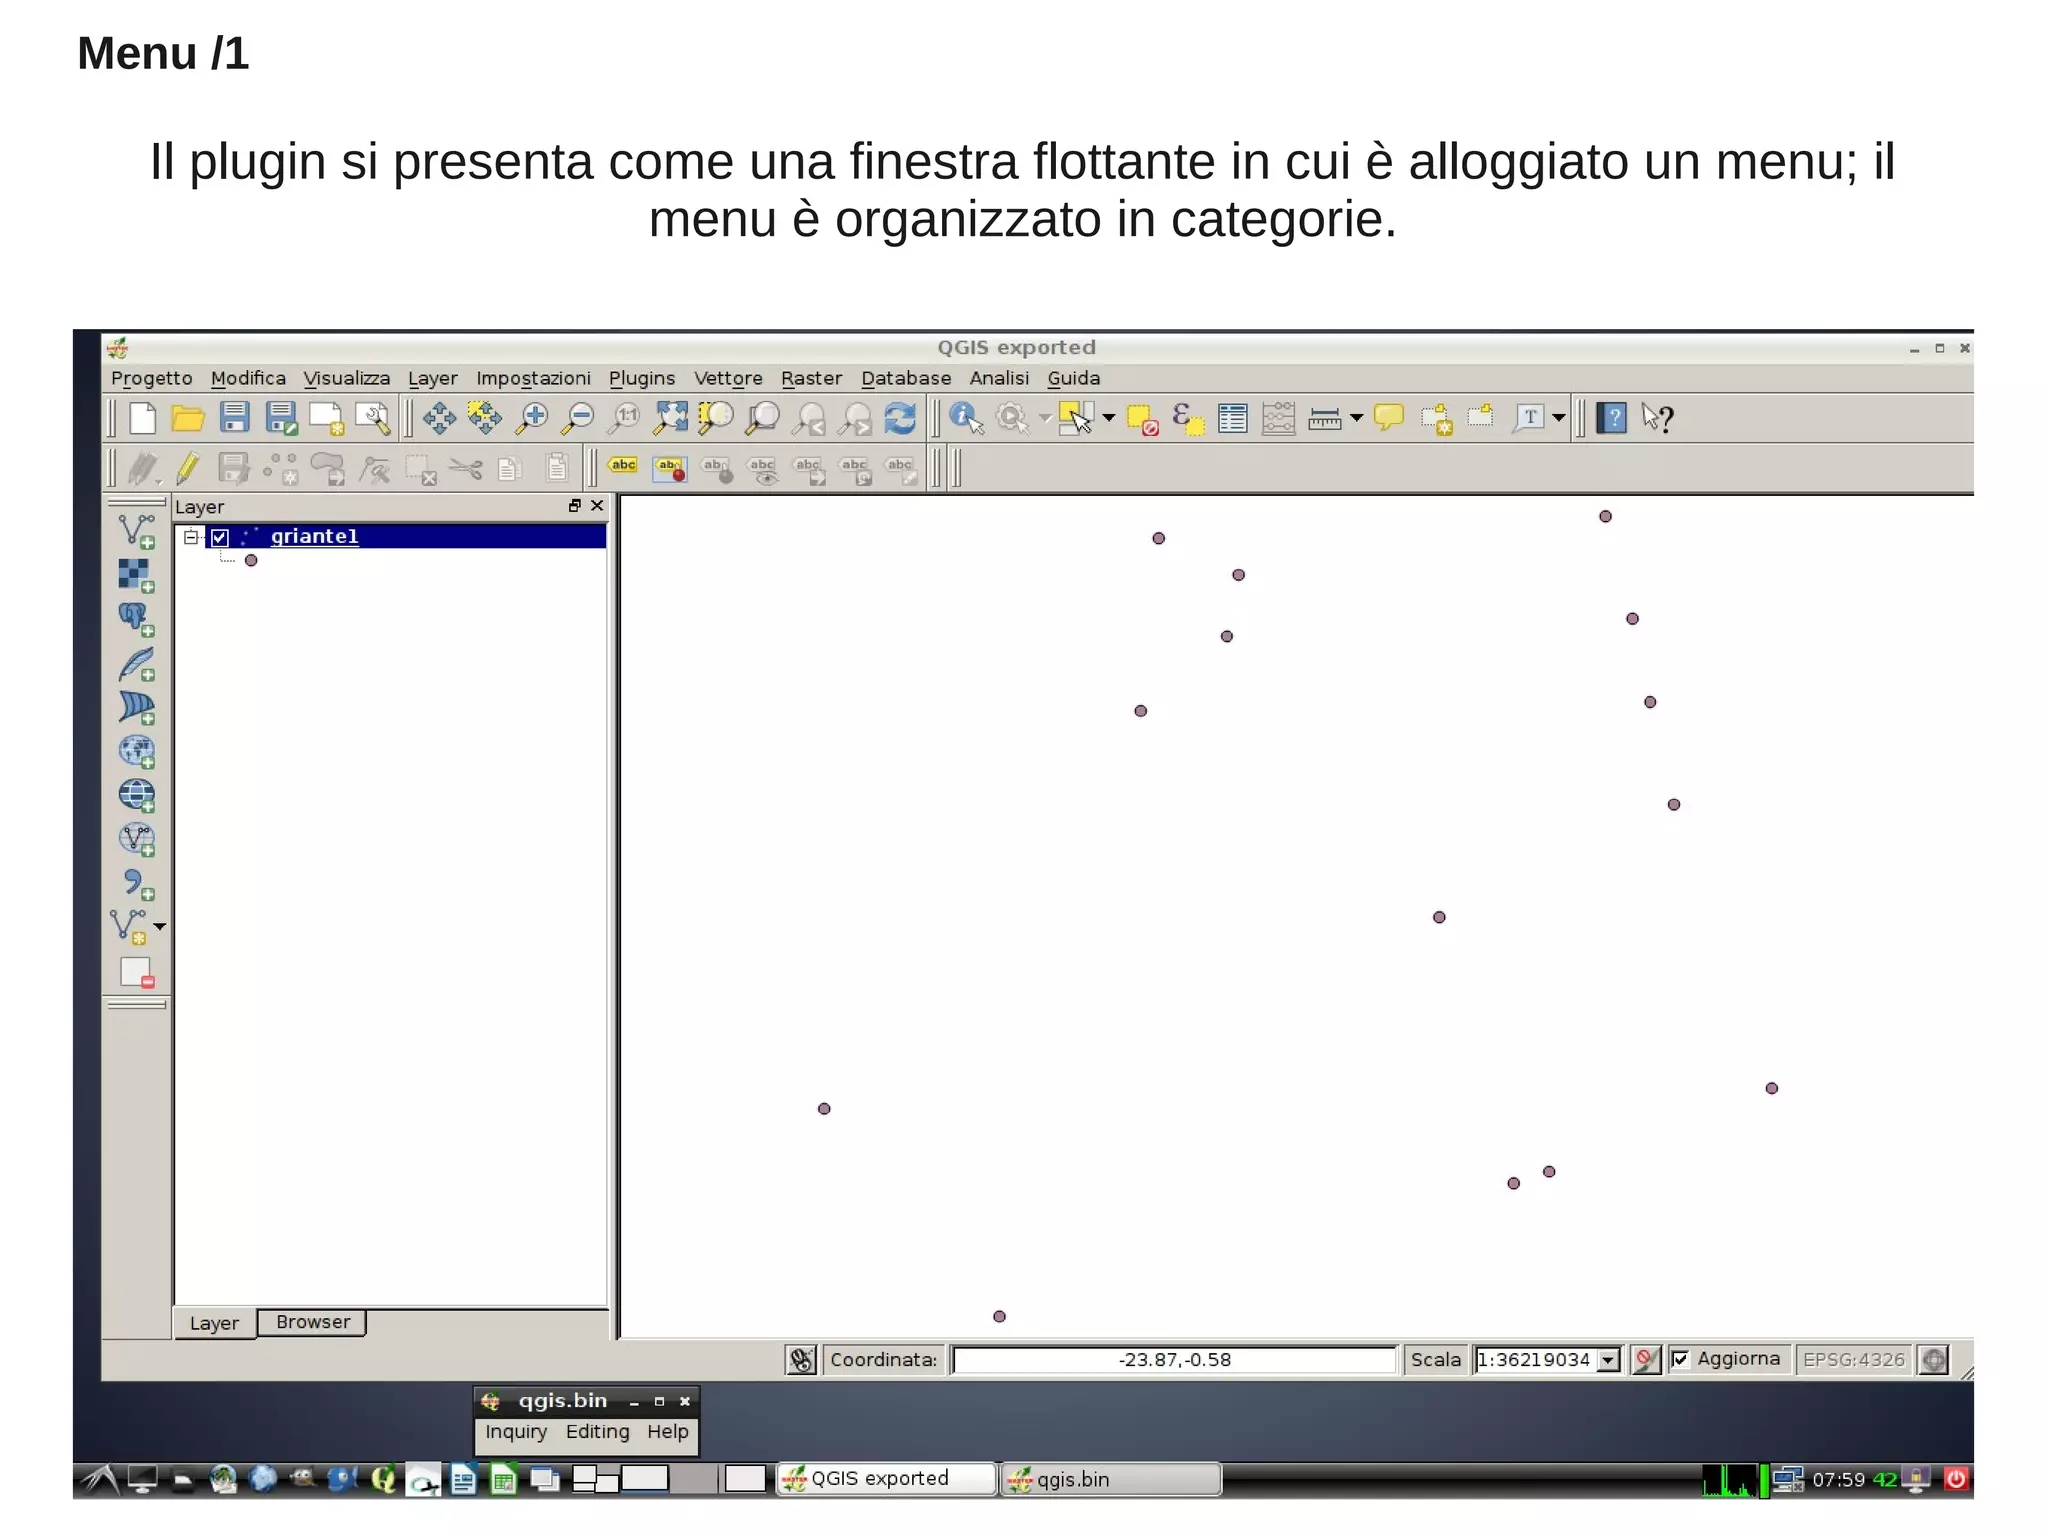Toggle visibility of griante1 layer

click(x=220, y=537)
